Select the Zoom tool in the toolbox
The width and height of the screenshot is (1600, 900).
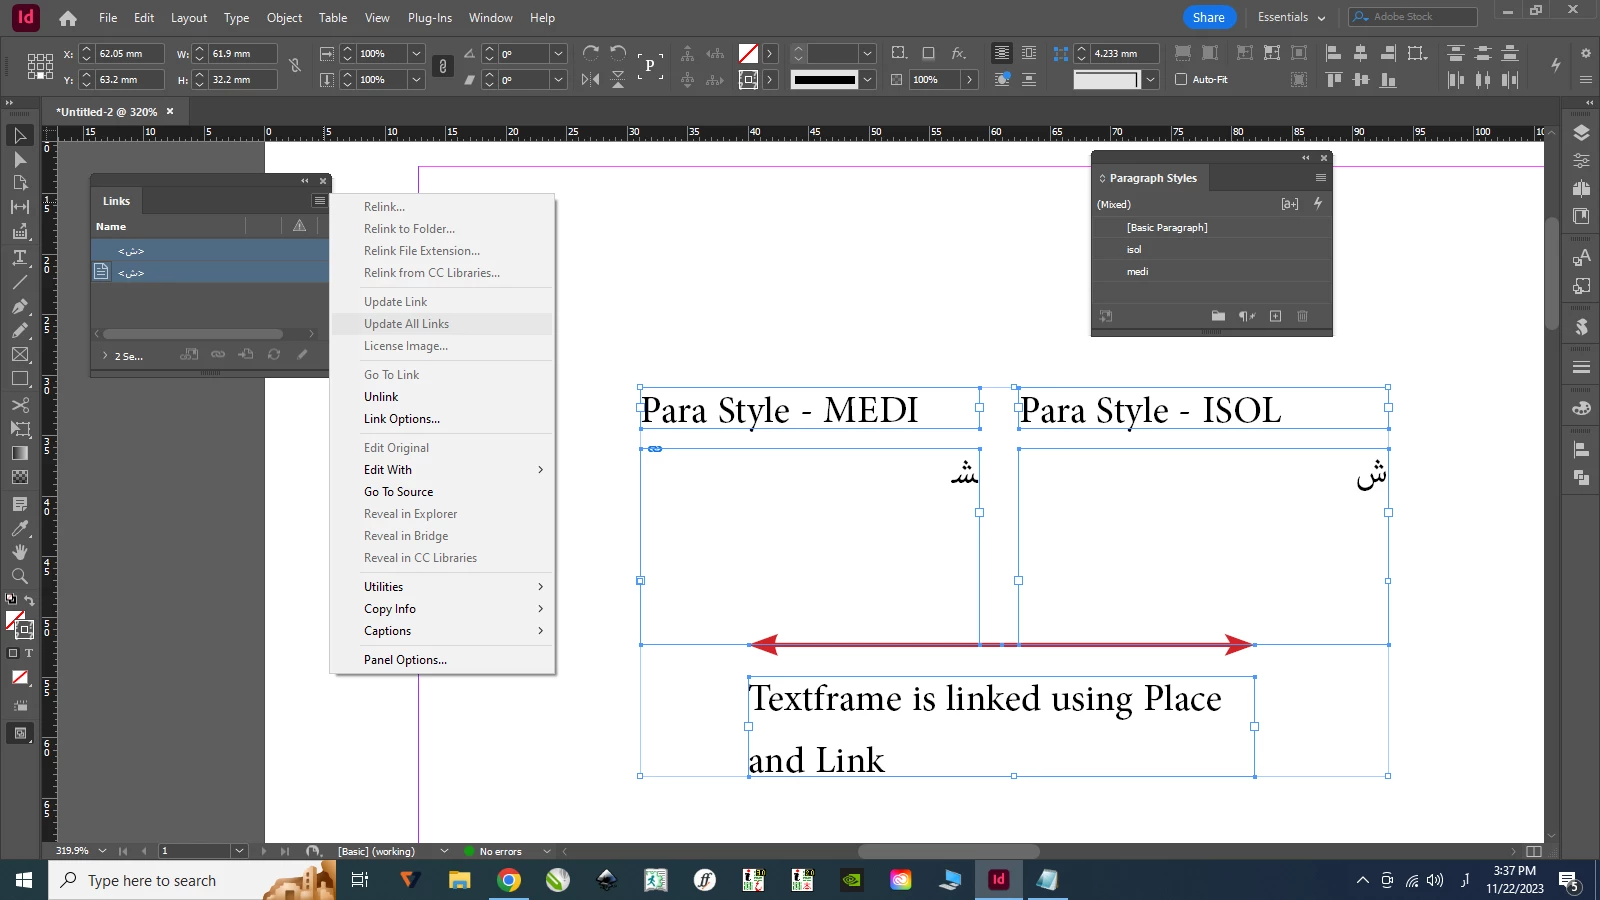(19, 576)
